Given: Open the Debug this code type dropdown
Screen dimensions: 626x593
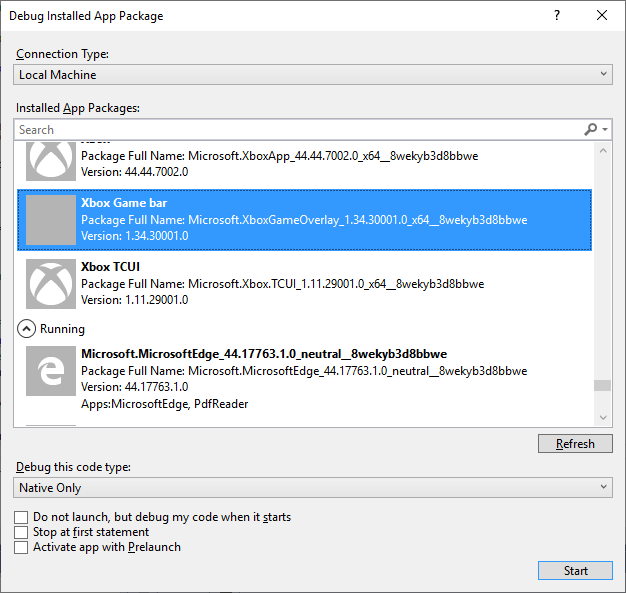Looking at the screenshot, I should [313, 488].
